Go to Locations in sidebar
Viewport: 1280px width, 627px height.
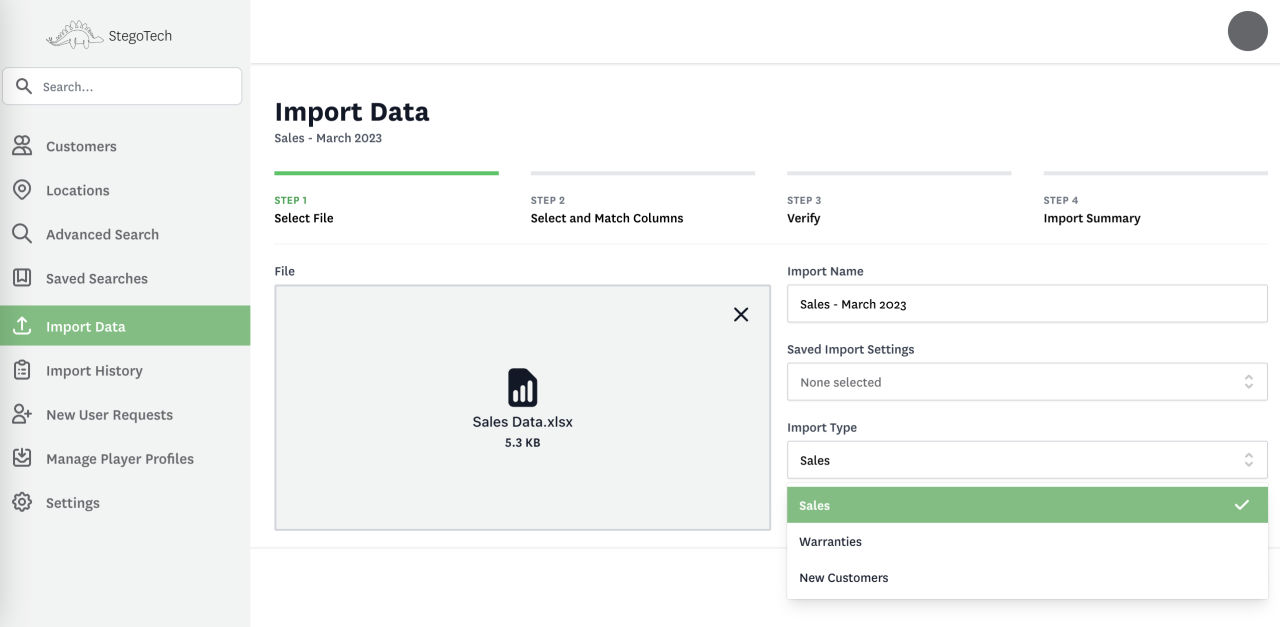click(x=125, y=190)
